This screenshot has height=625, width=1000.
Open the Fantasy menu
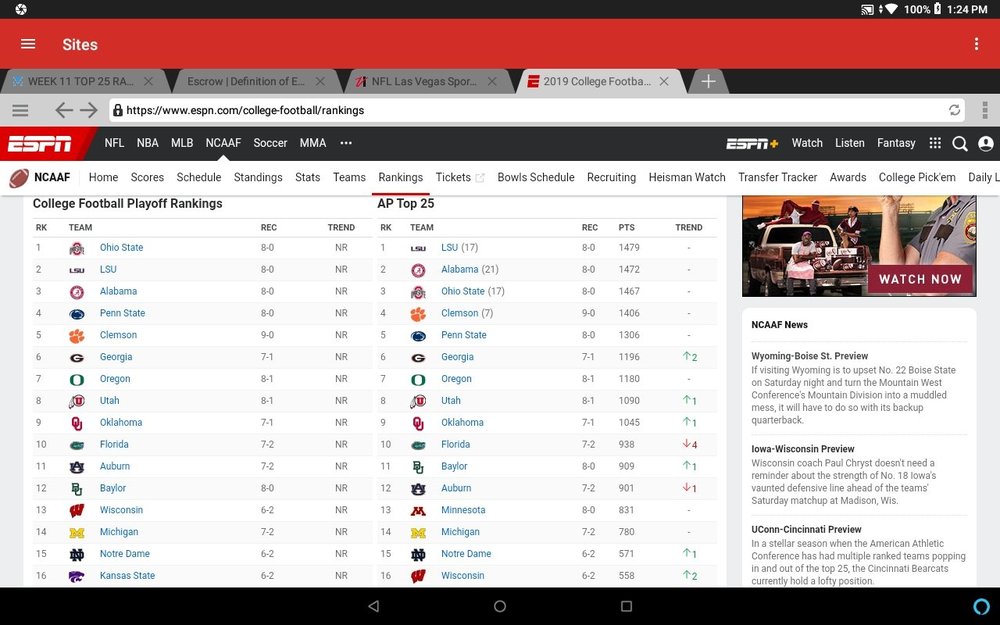(x=896, y=143)
